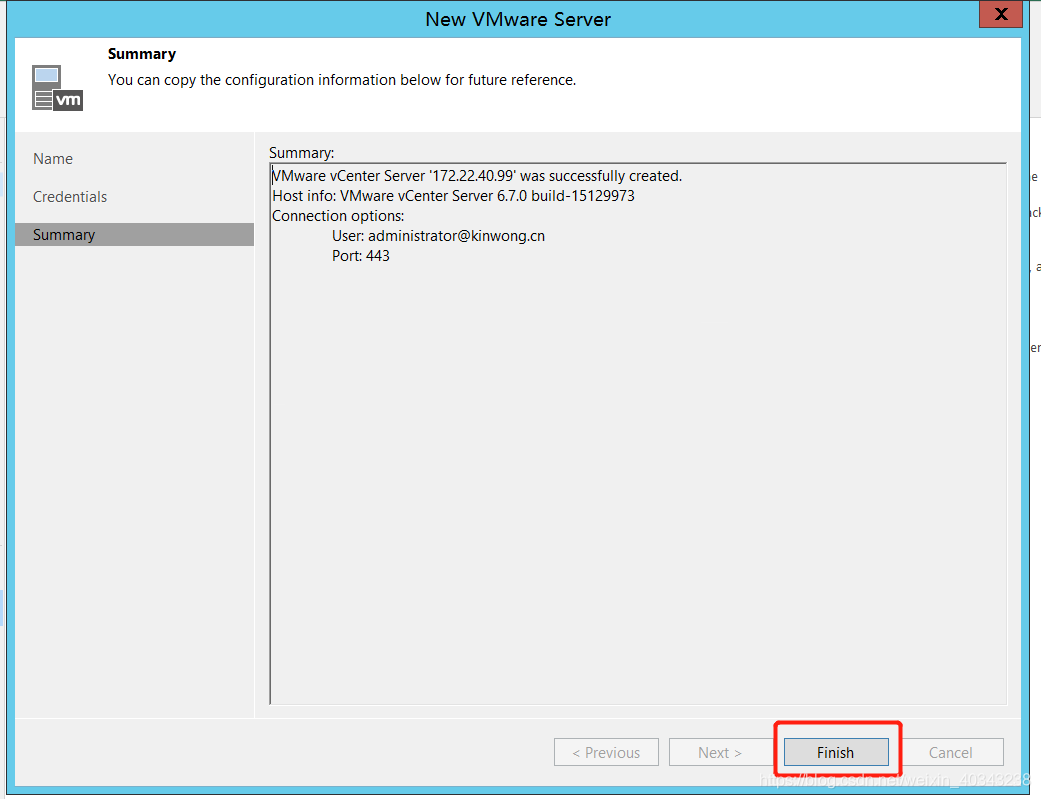Click the VMware server vm icon

(57, 88)
